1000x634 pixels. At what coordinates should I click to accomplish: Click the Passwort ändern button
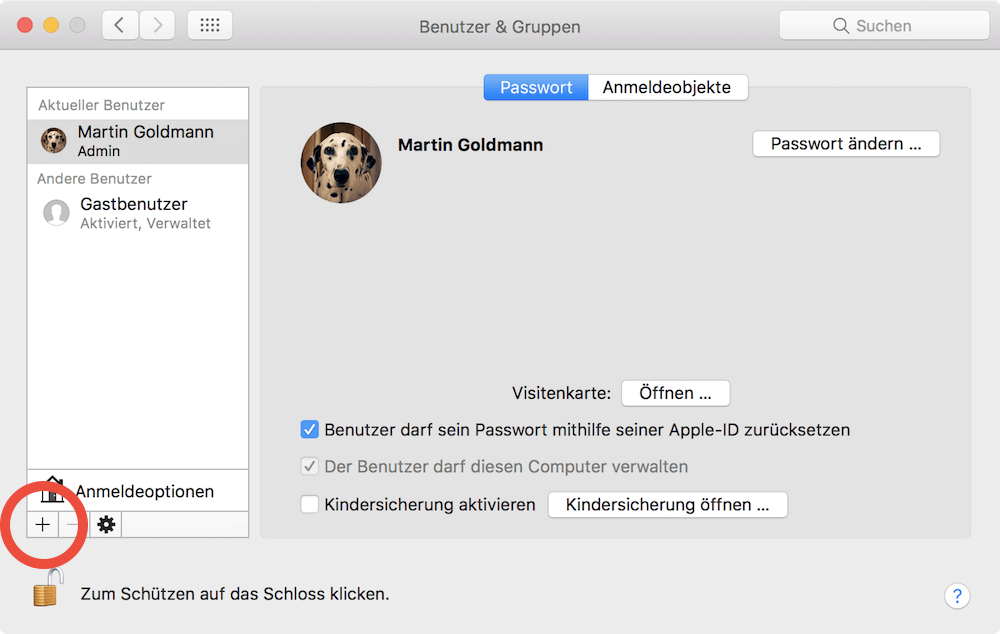(846, 144)
